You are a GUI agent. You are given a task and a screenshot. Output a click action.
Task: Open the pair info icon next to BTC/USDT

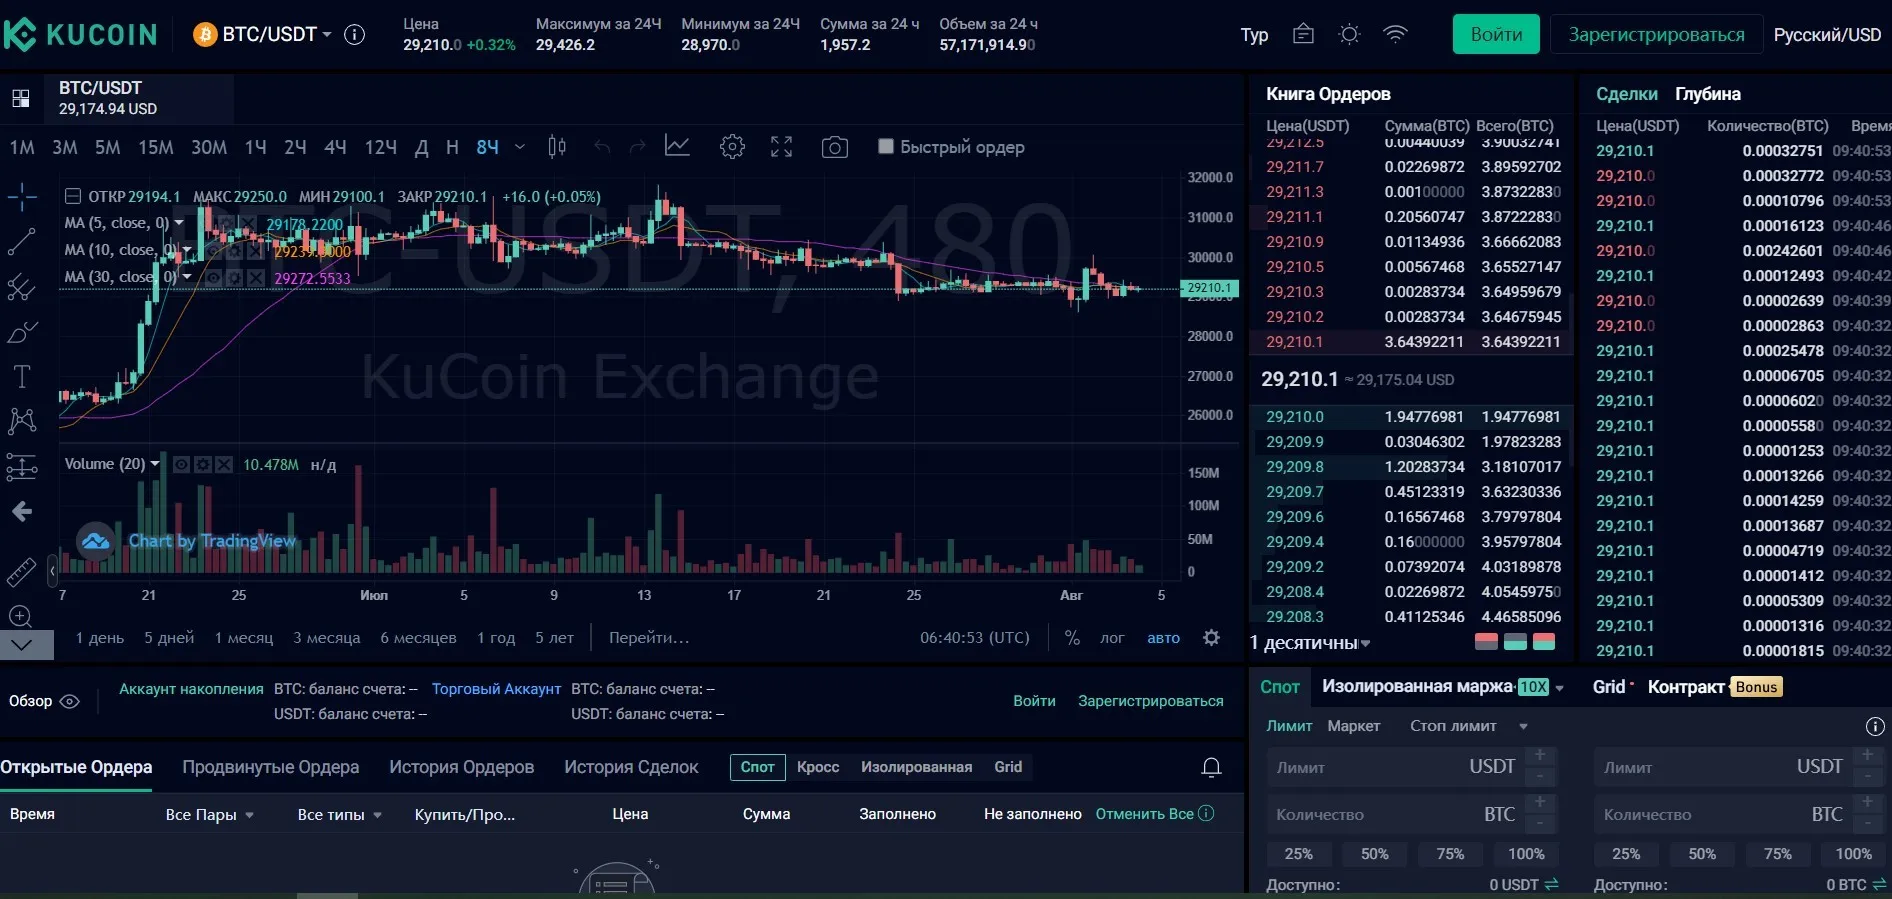pyautogui.click(x=354, y=34)
